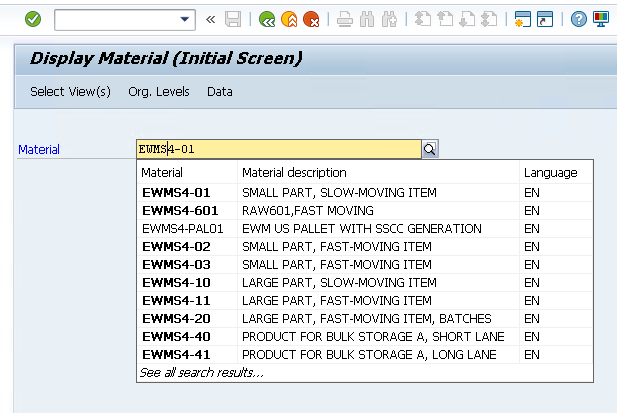
Task: Open the Material search help button
Action: tap(430, 149)
